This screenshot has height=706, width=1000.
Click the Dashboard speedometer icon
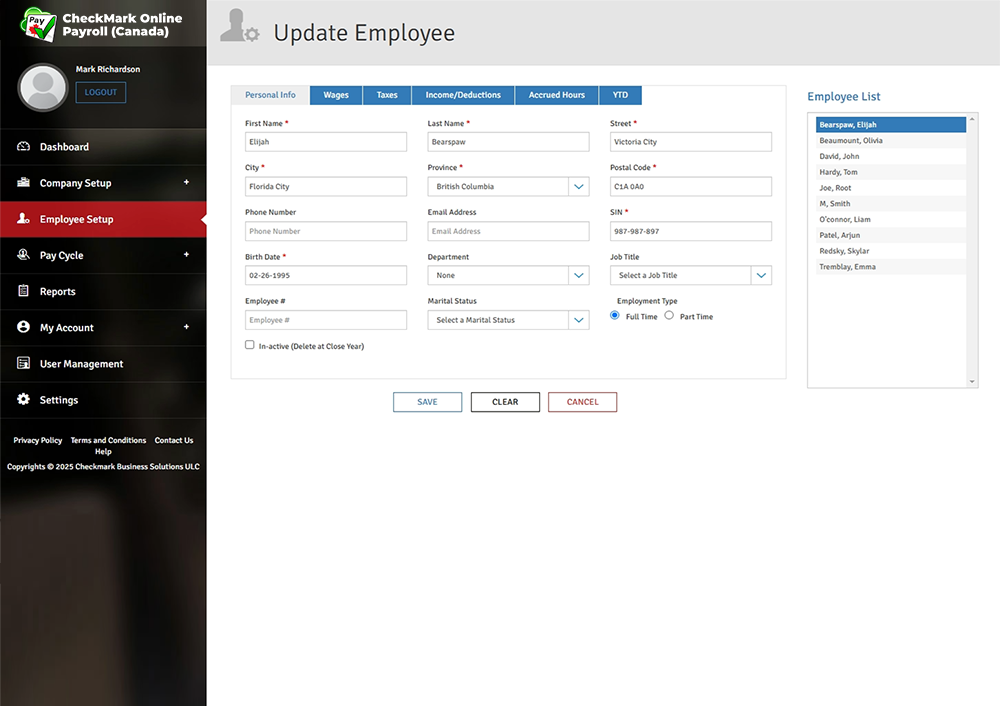coord(24,147)
